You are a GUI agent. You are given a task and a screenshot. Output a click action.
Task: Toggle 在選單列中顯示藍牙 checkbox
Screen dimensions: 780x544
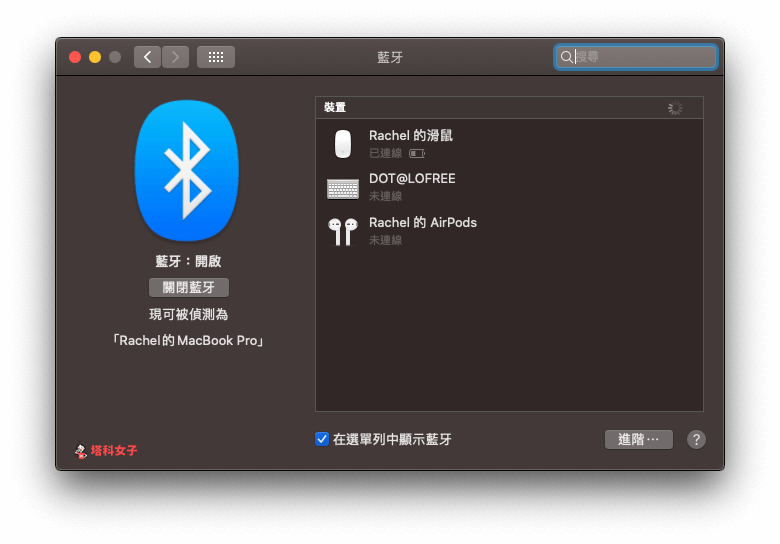(322, 439)
